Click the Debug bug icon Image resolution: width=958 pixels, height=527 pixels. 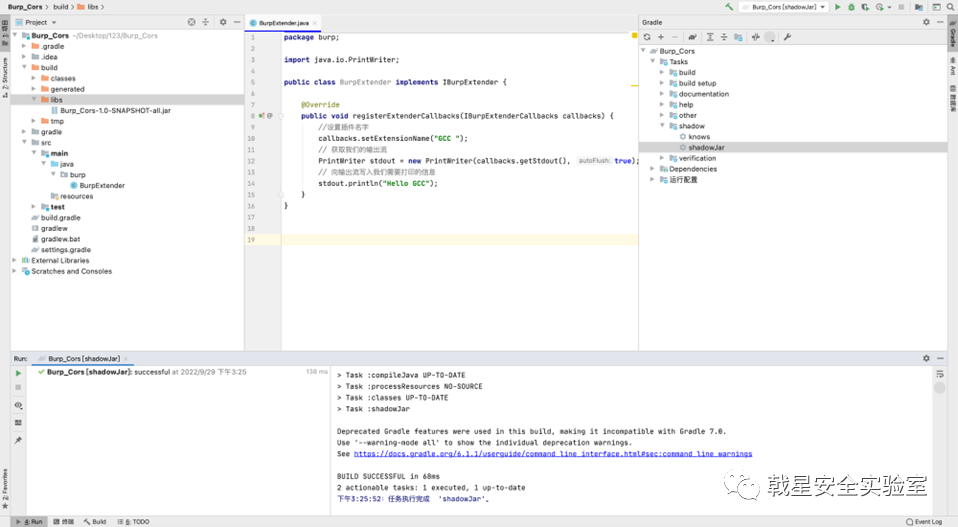pos(851,7)
